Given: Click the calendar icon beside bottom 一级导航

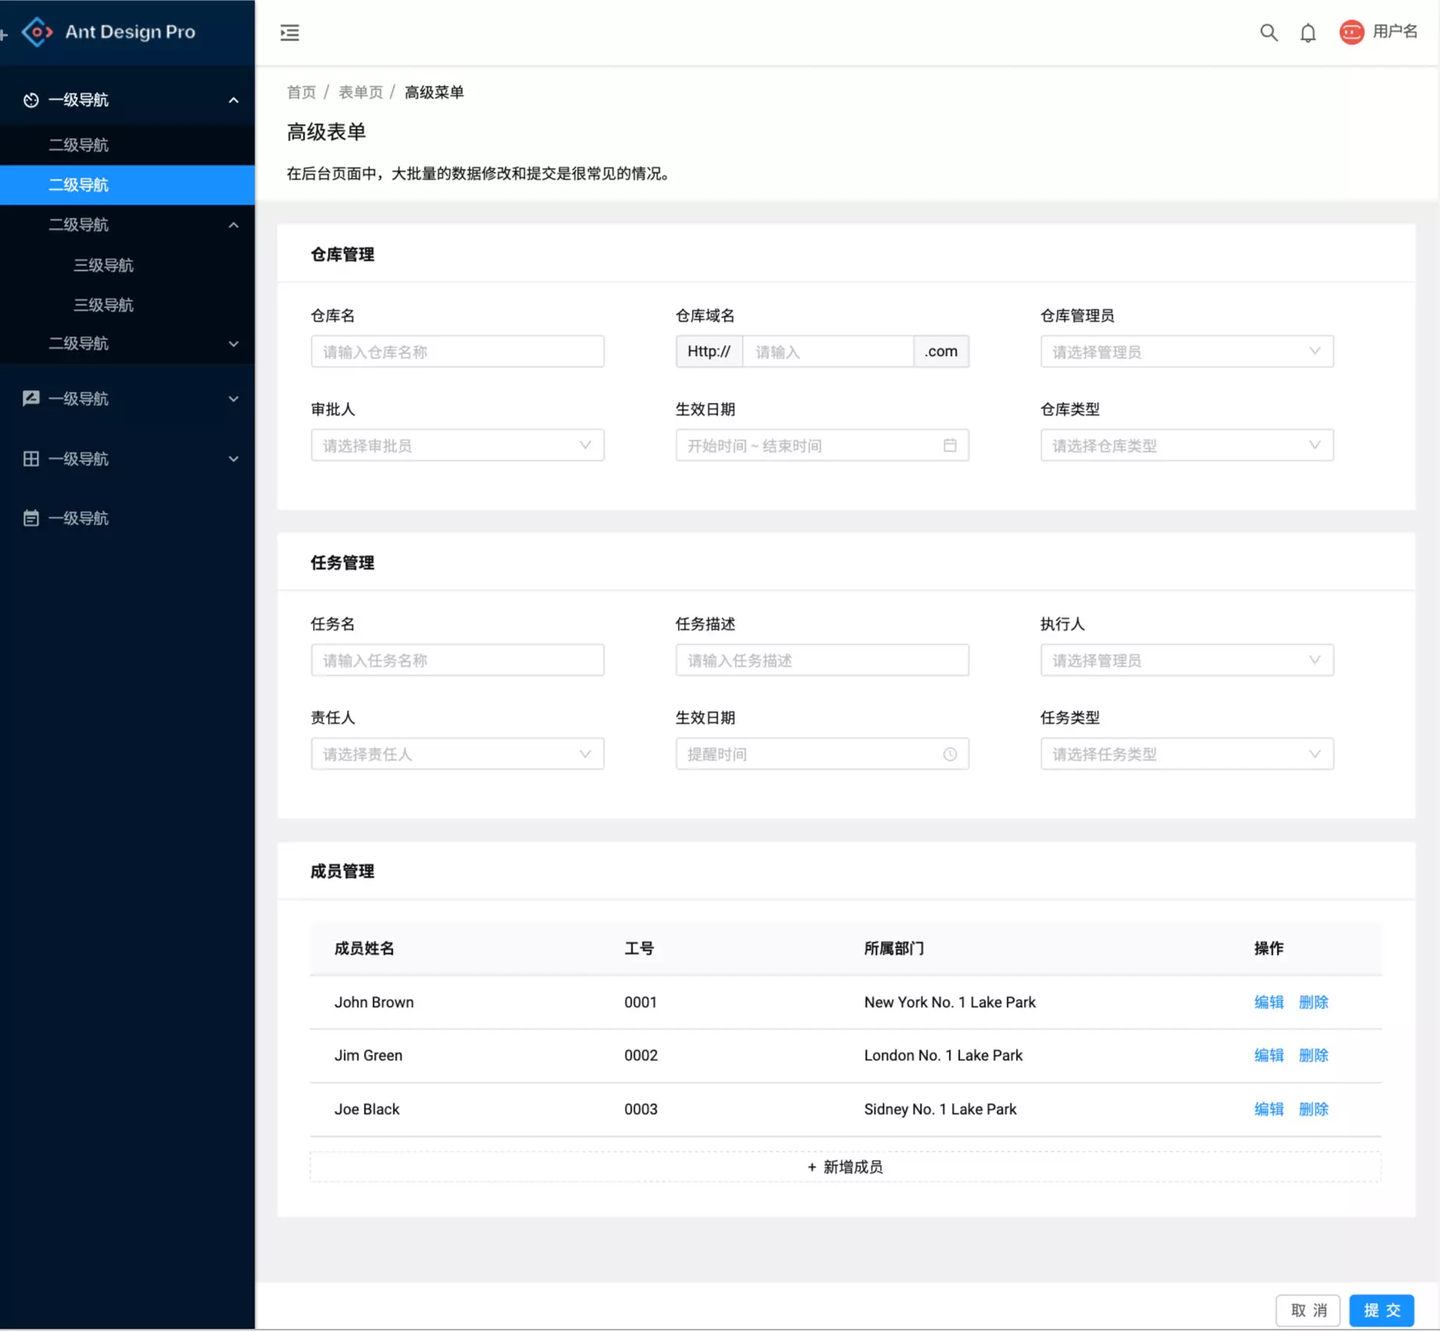Looking at the screenshot, I should (x=30, y=517).
